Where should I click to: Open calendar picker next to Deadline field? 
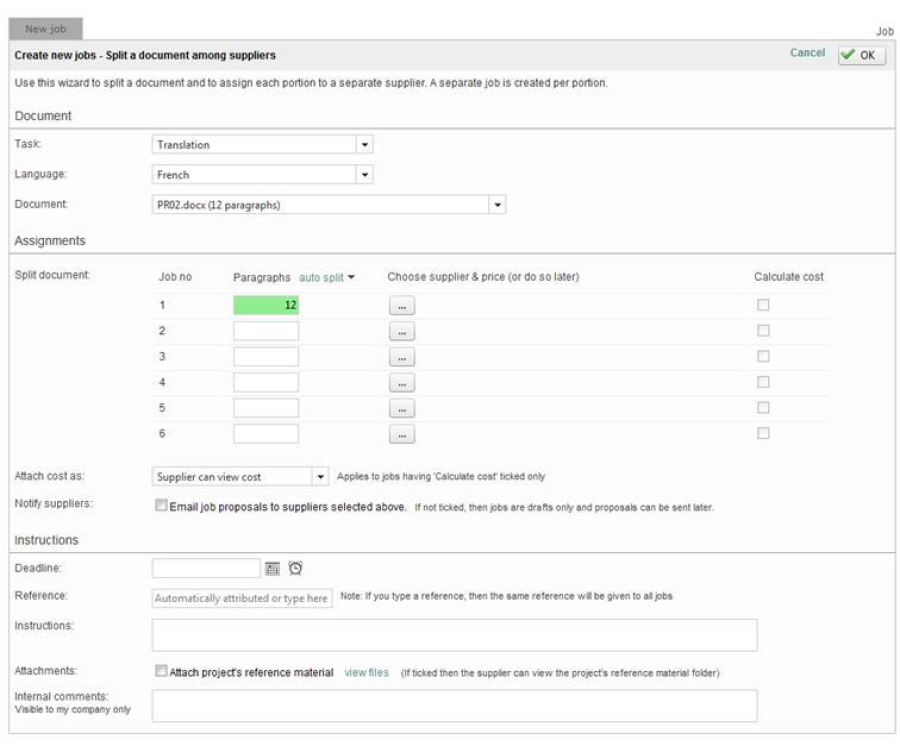coord(272,568)
